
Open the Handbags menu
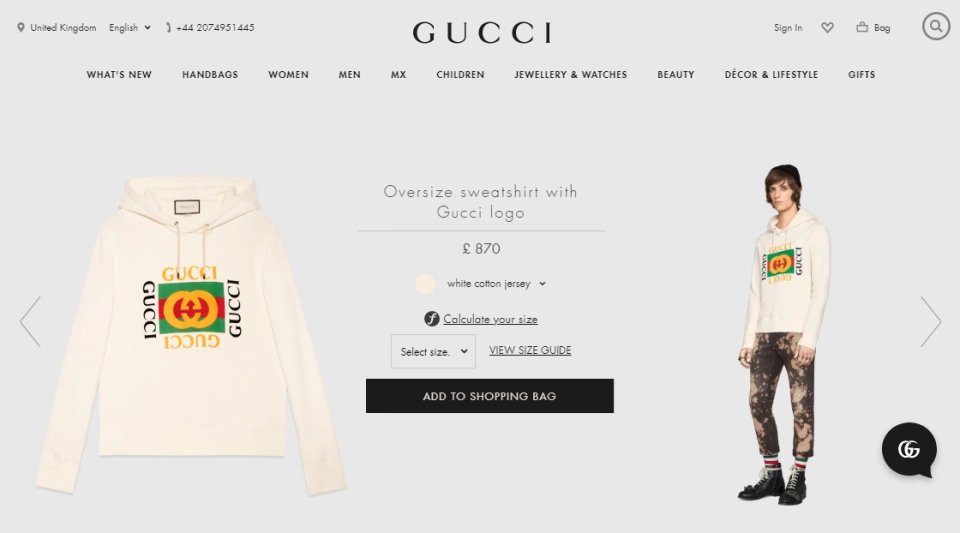(x=210, y=75)
